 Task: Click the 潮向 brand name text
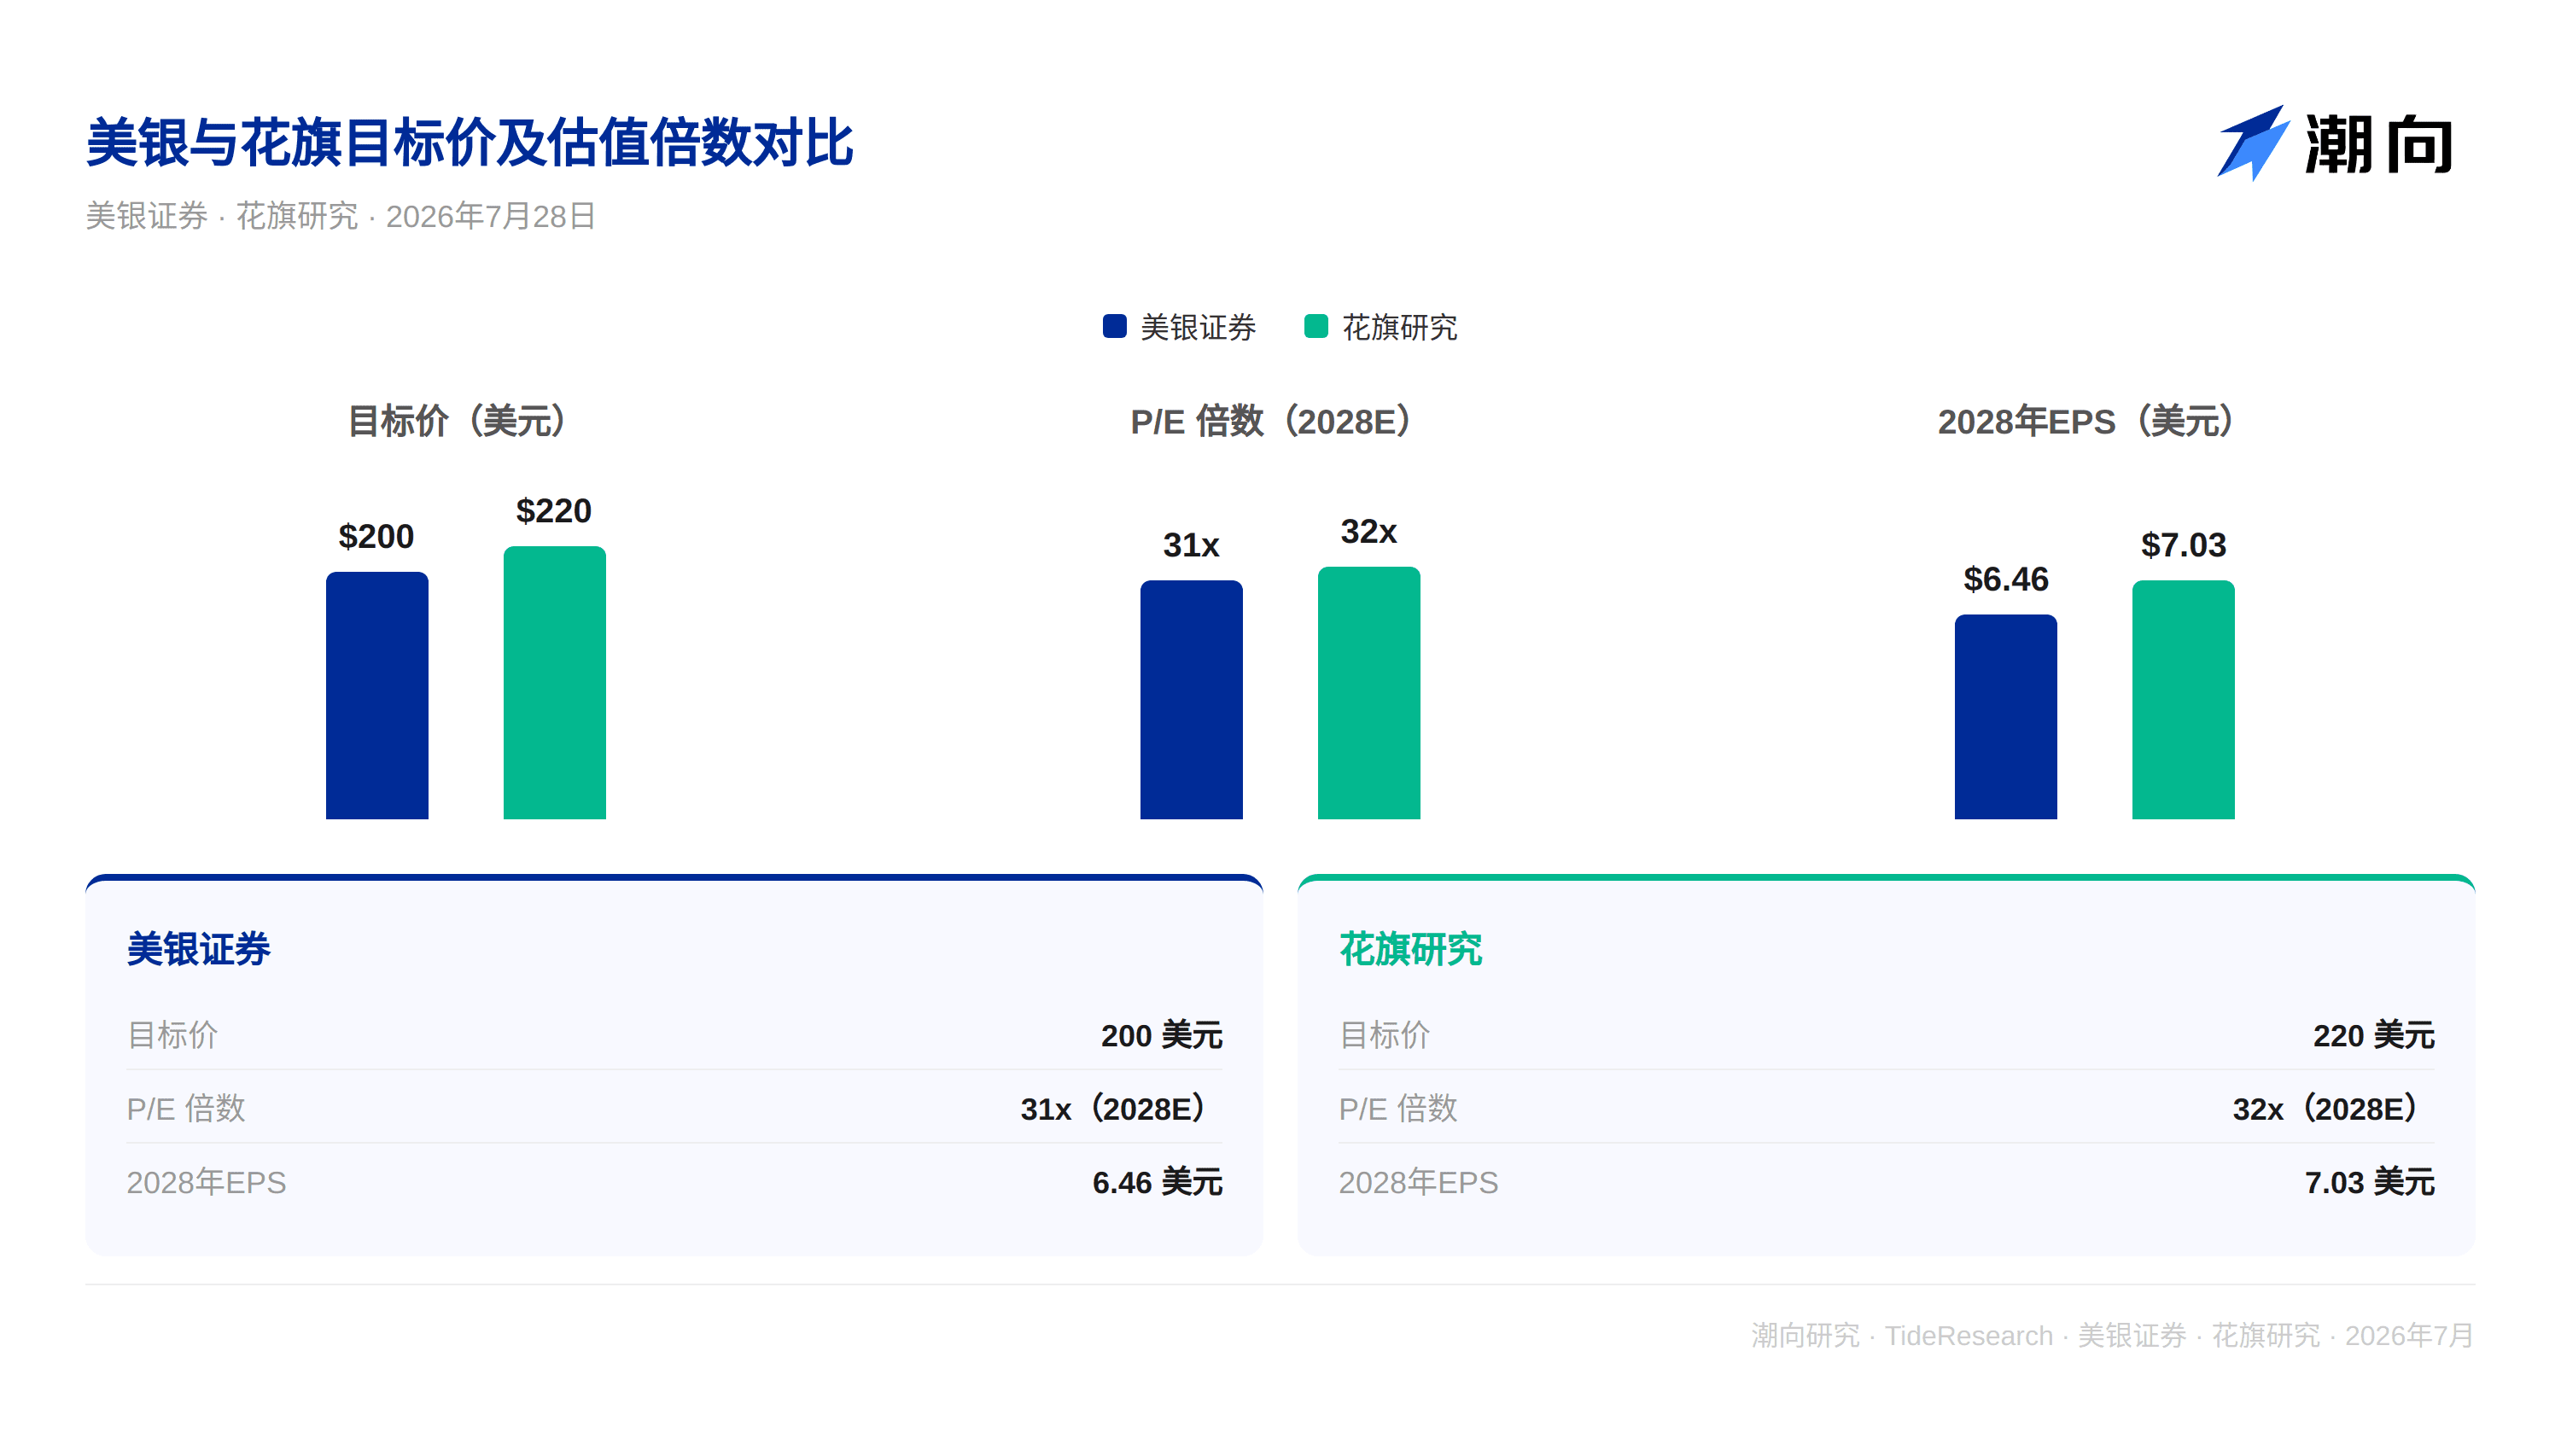pos(2378,145)
